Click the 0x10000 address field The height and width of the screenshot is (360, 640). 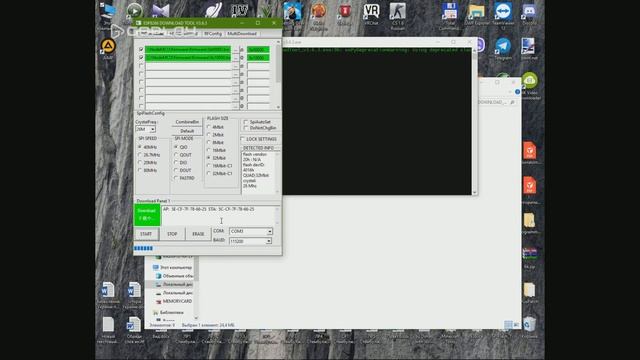(258, 58)
